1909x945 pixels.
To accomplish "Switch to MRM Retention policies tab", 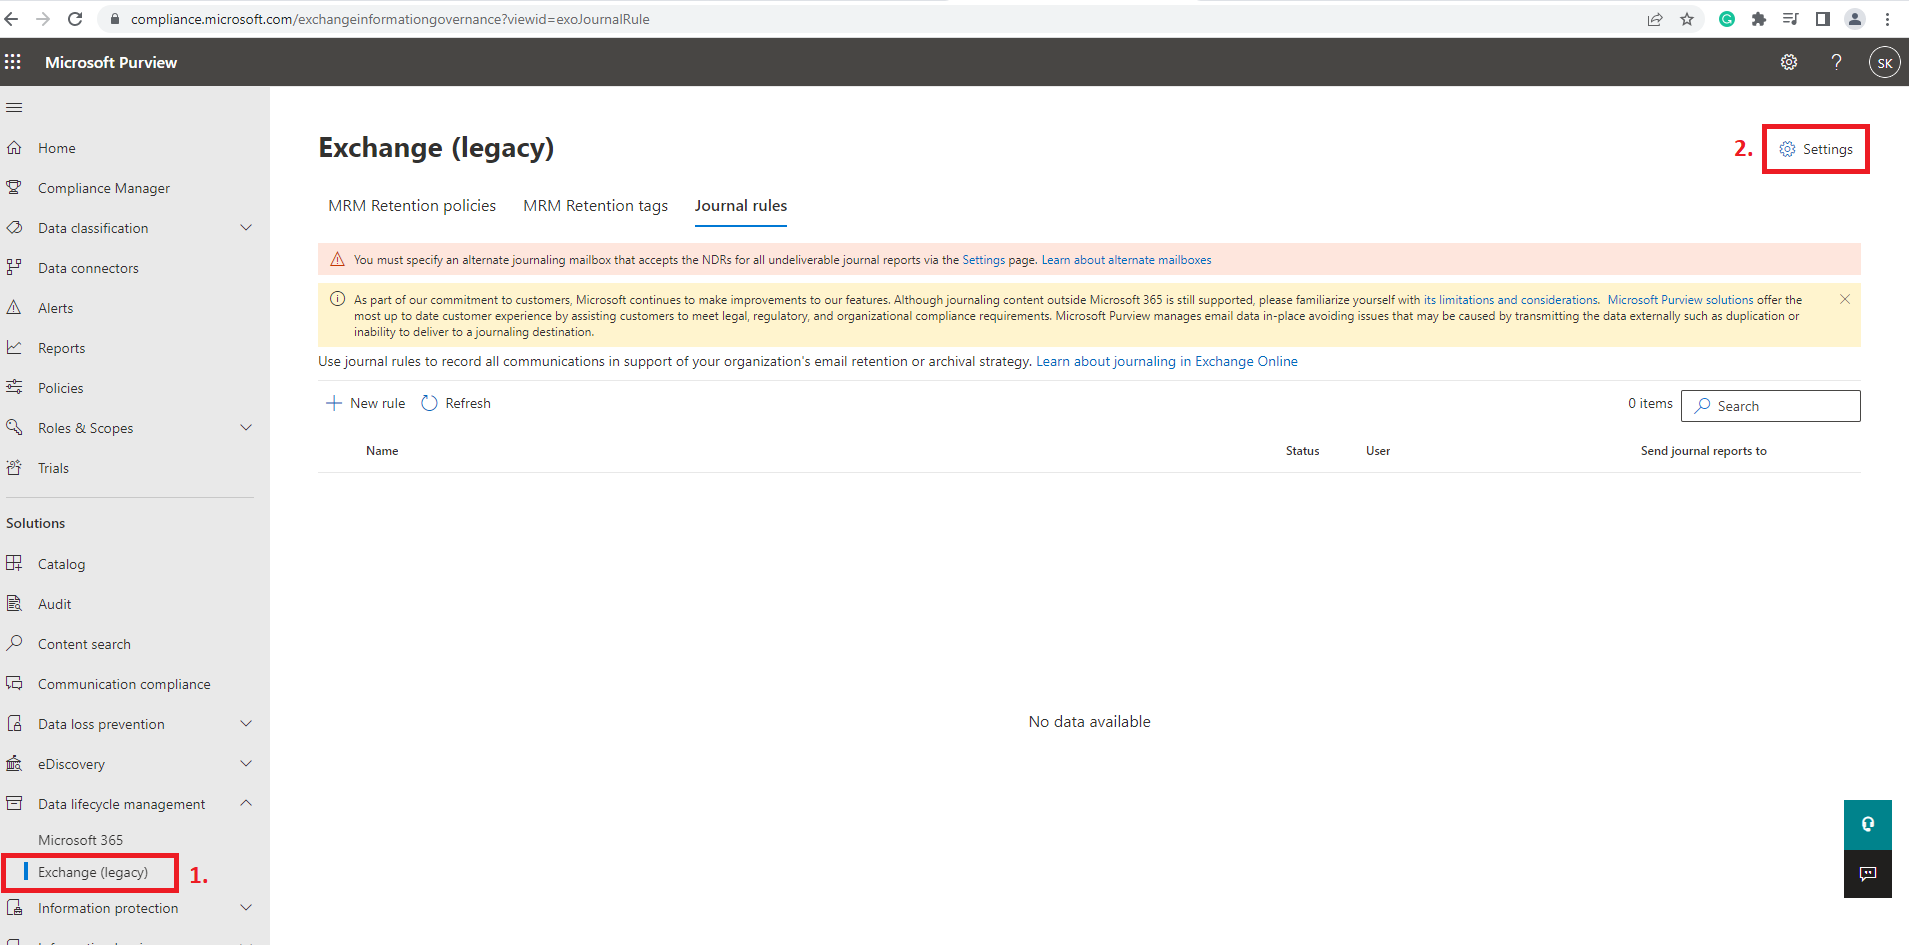I will click(x=412, y=206).
